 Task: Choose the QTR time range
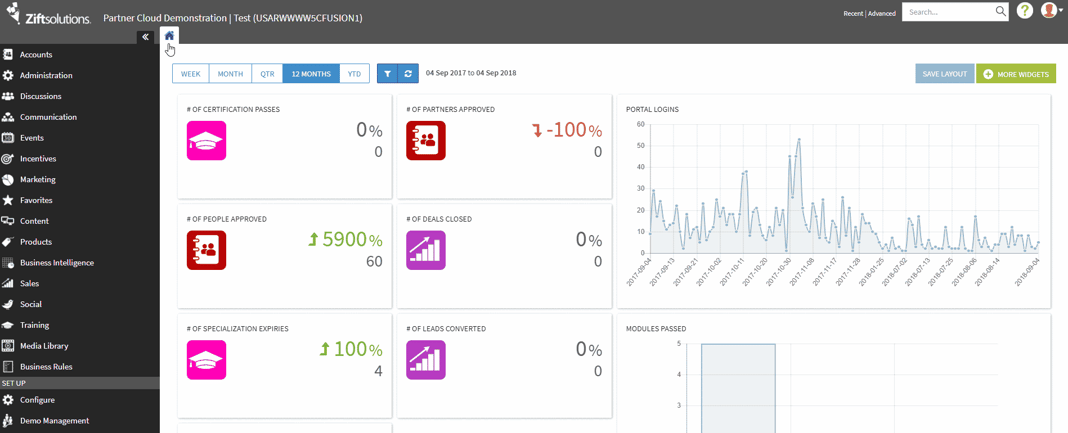267,74
